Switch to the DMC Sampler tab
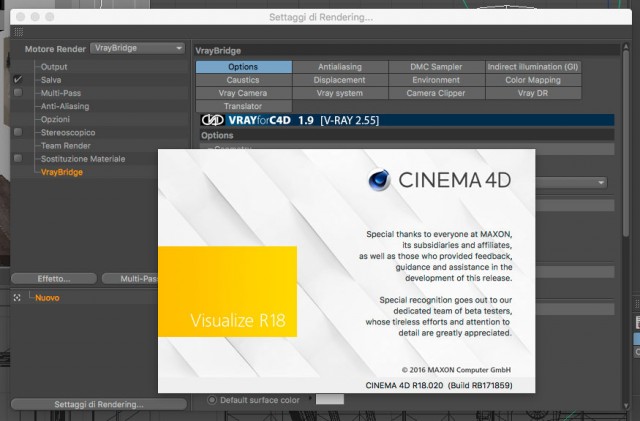Image resolution: width=640 pixels, height=421 pixels. coord(436,67)
